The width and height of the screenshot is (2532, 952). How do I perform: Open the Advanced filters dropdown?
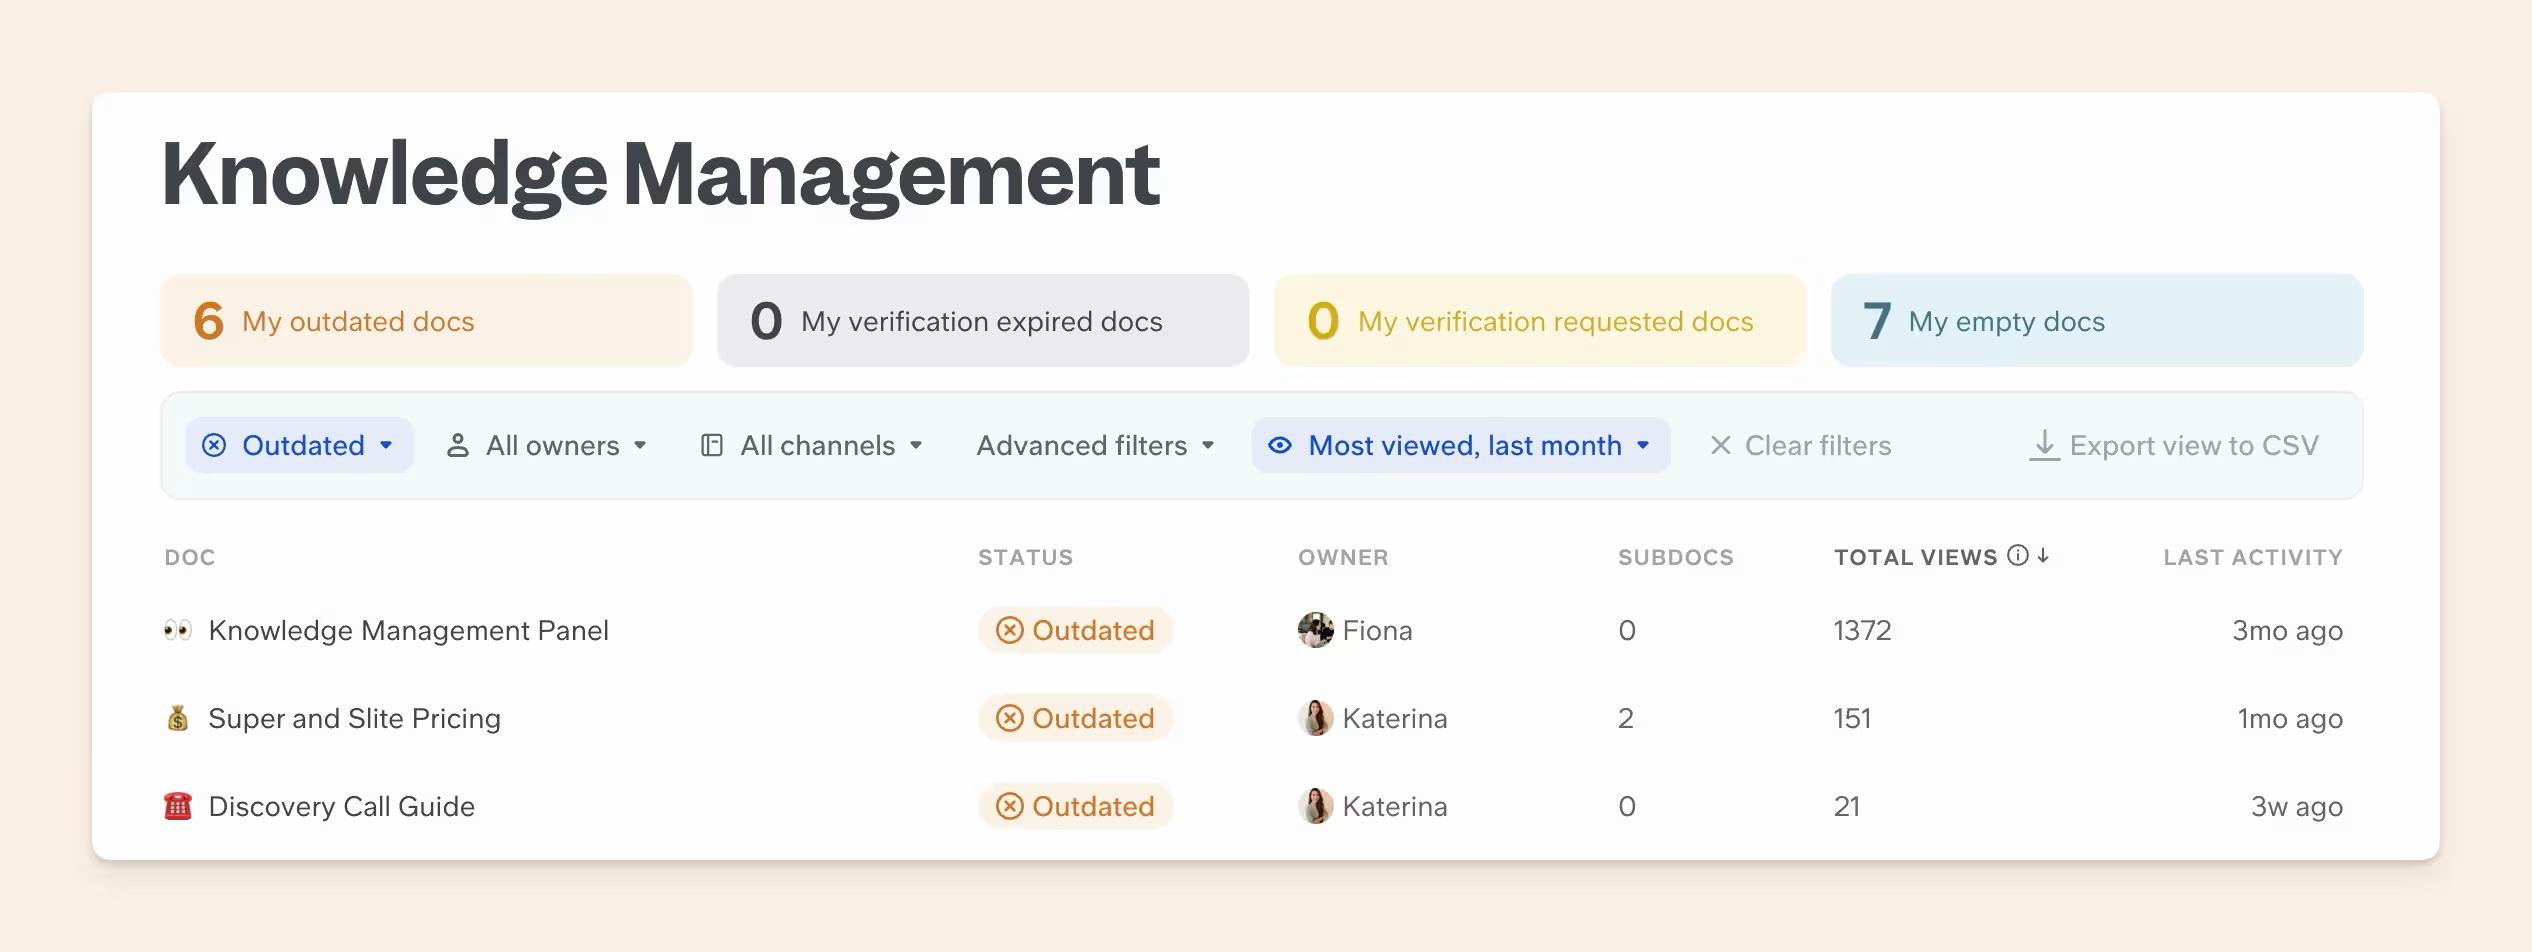coord(1095,445)
